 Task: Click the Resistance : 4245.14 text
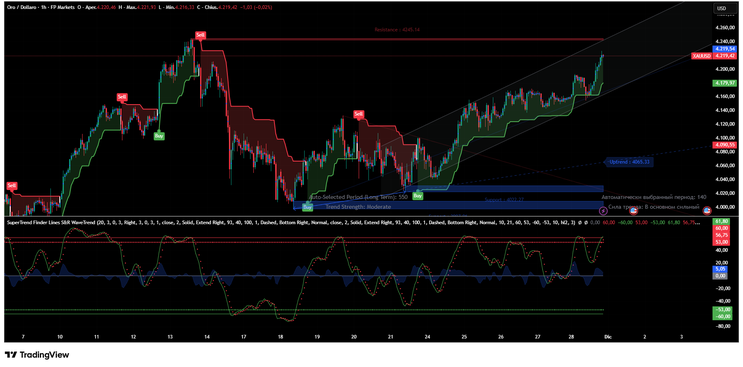397,29
